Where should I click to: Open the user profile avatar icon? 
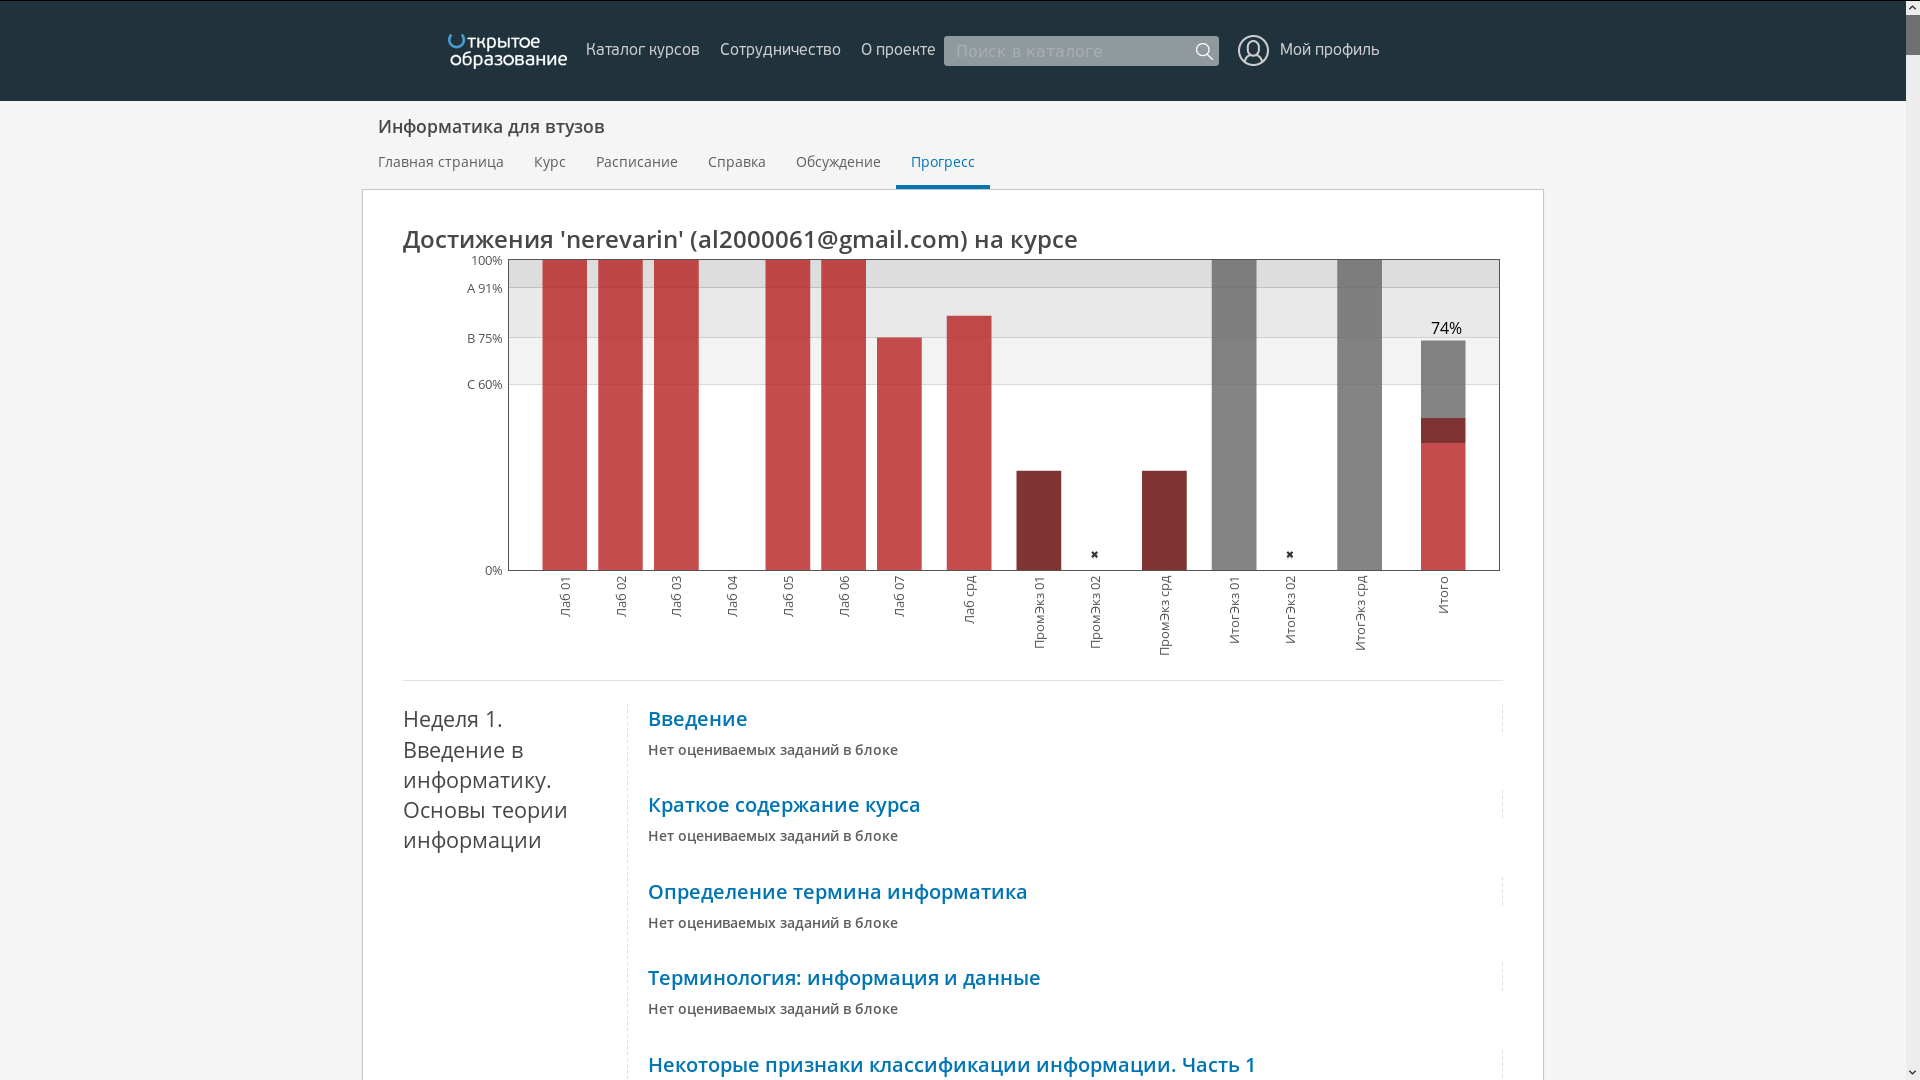click(x=1253, y=50)
